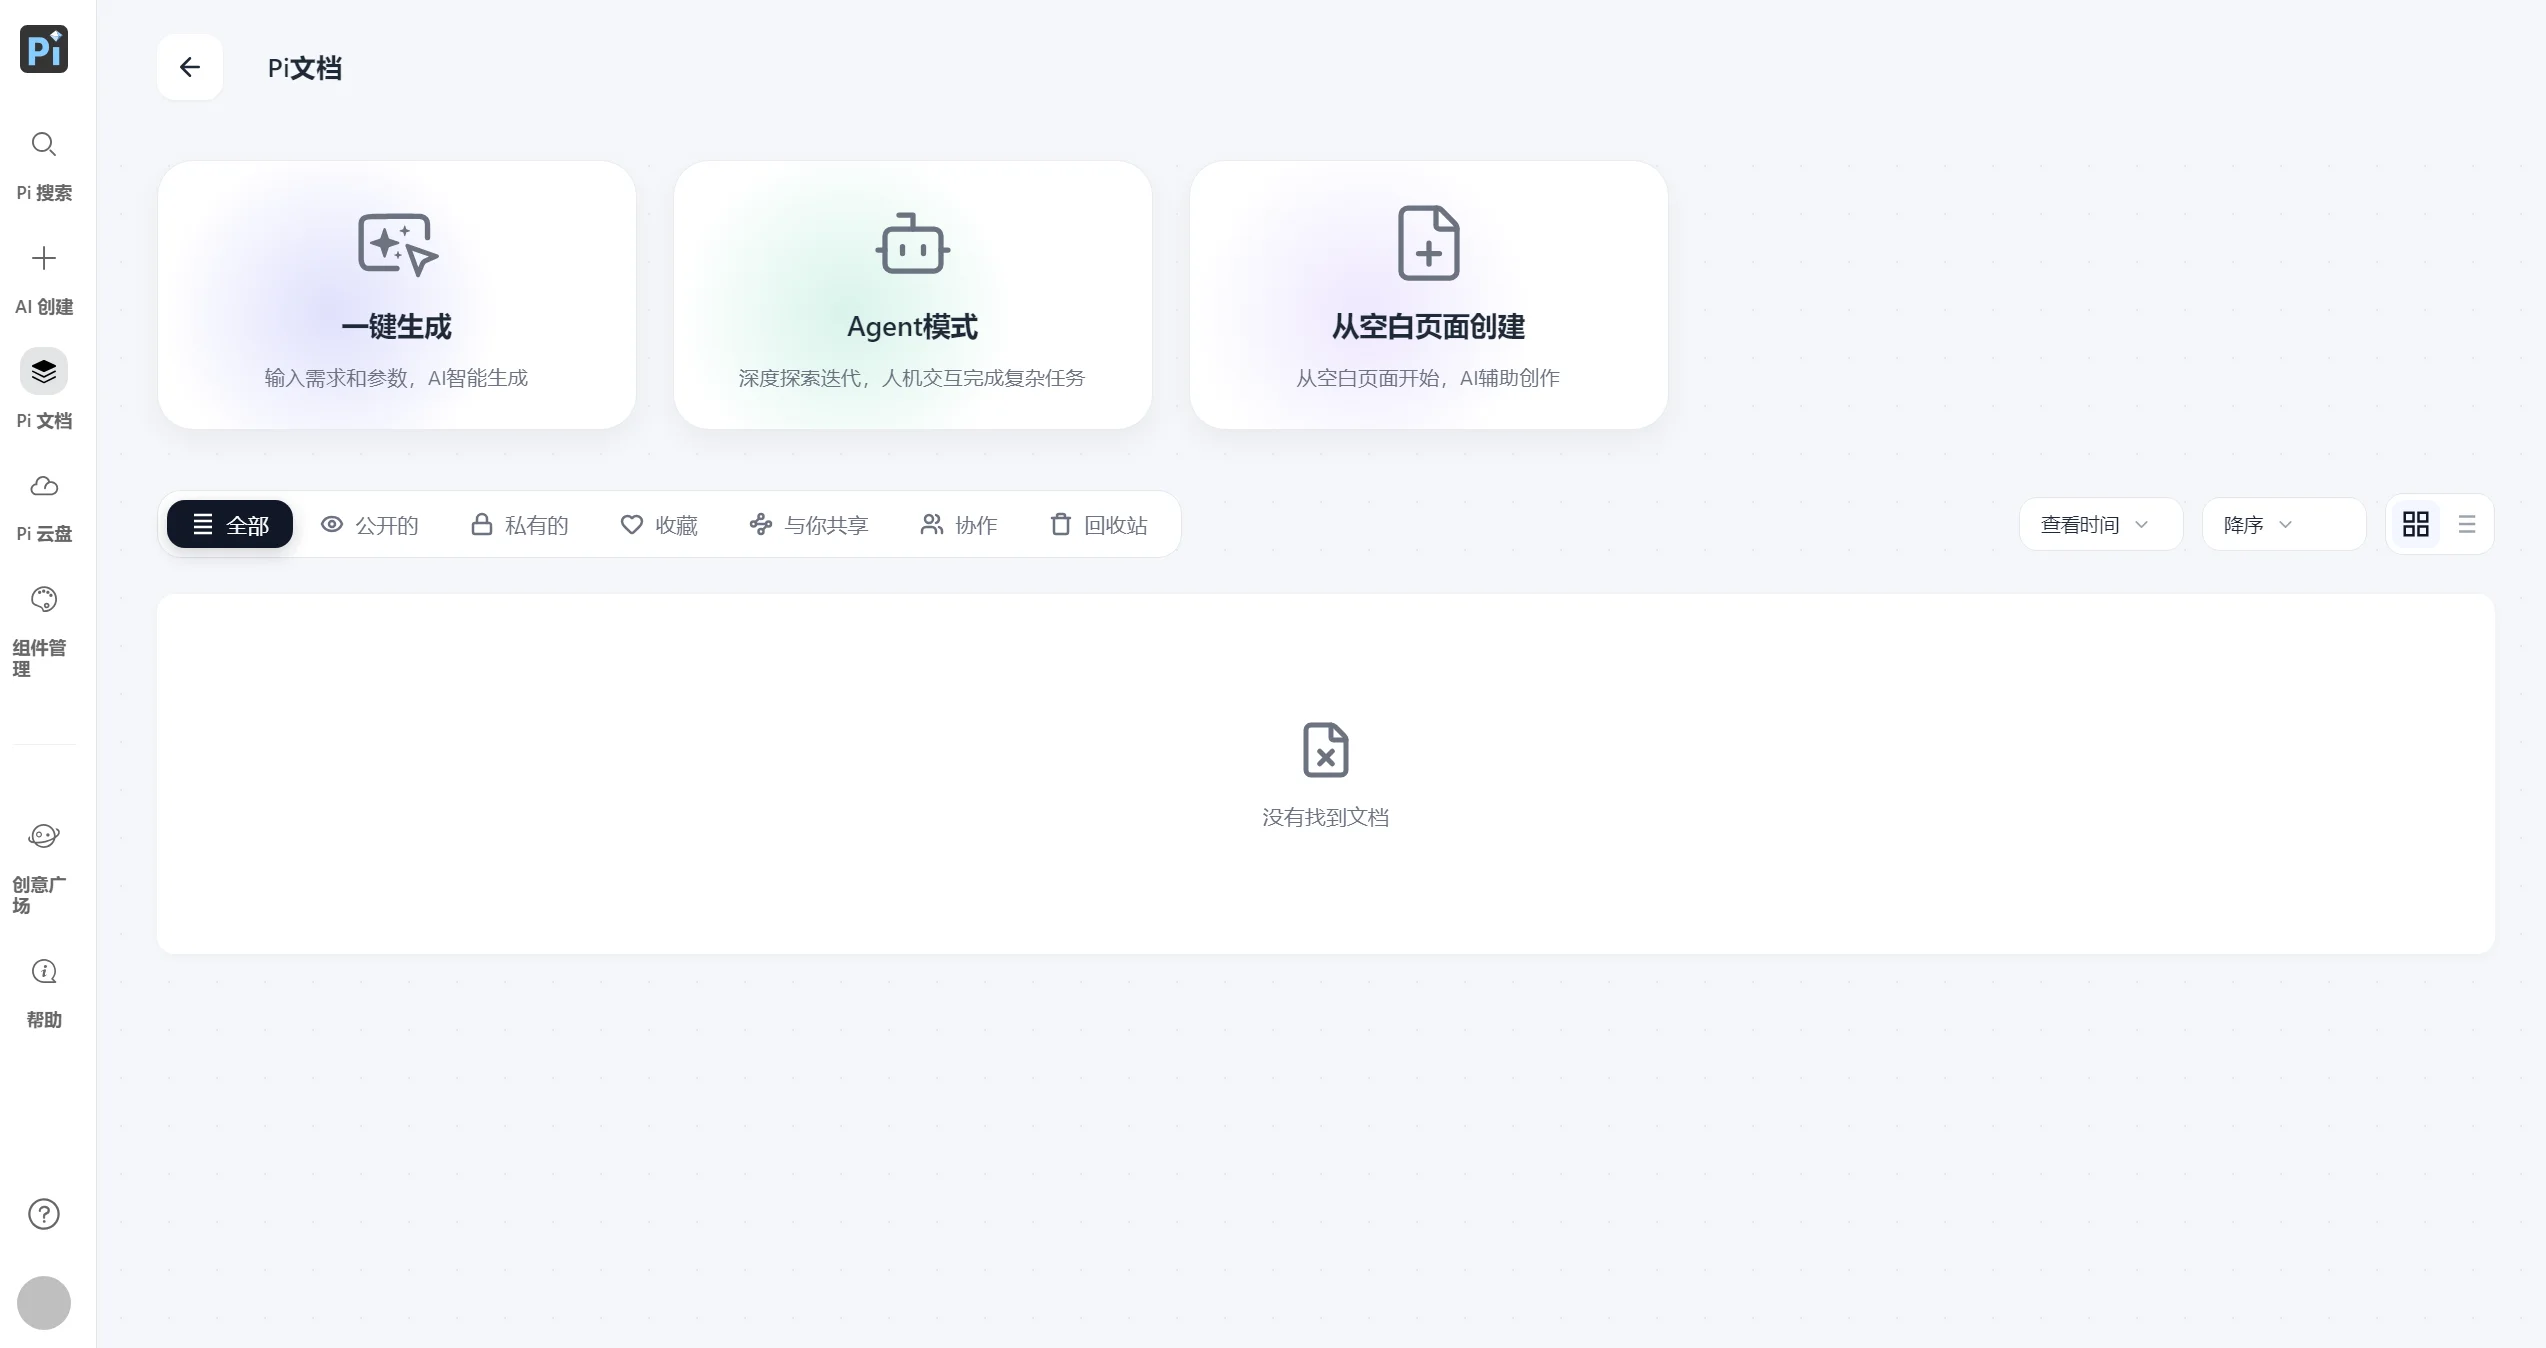Click the Pi logo at top left
Screen dimensions: 2546x1348
[x=44, y=49]
